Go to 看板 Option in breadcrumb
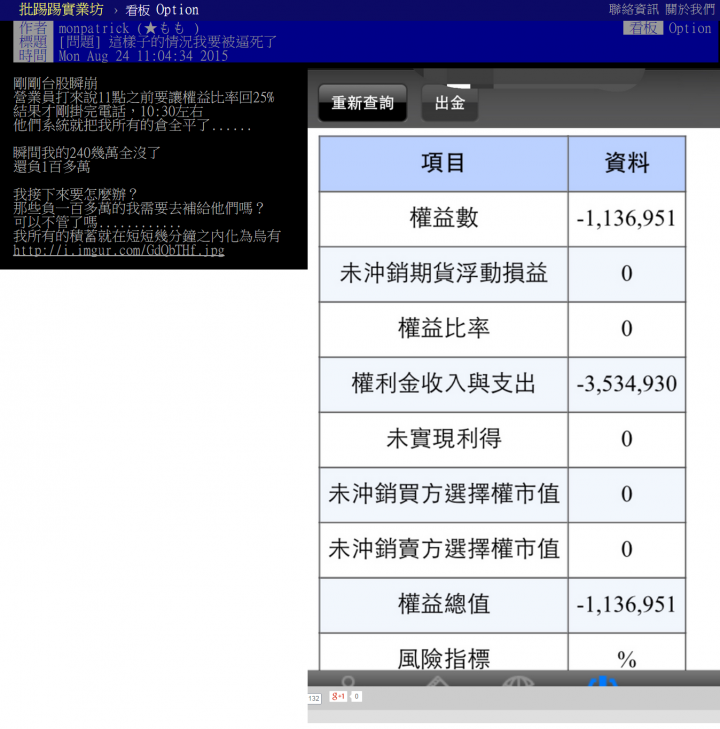This screenshot has height=729, width=720. pos(162,10)
